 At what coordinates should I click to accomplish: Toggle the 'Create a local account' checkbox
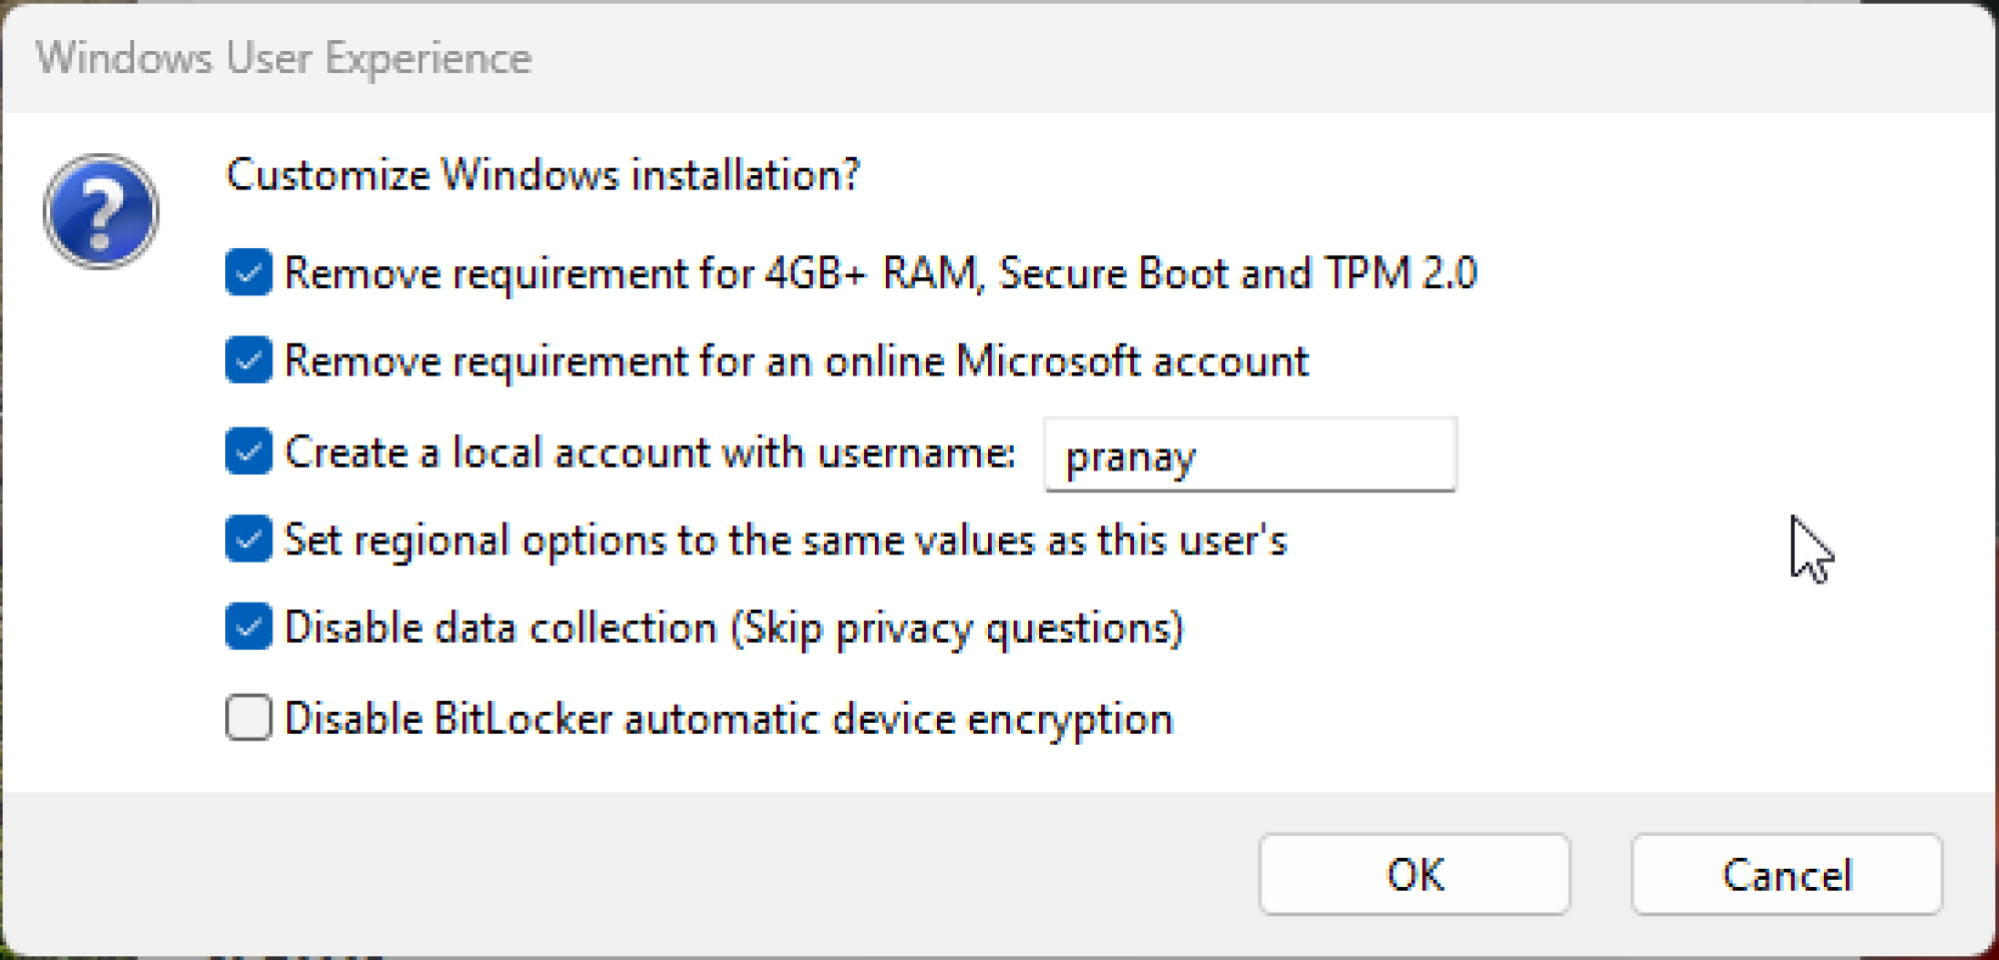pos(248,452)
